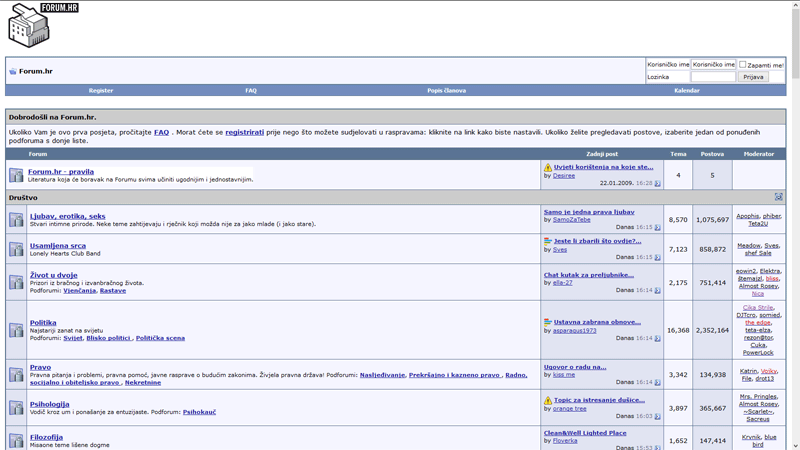Open the Politička scena subforum
Viewport: 800px width, 450px height.
pos(160,338)
